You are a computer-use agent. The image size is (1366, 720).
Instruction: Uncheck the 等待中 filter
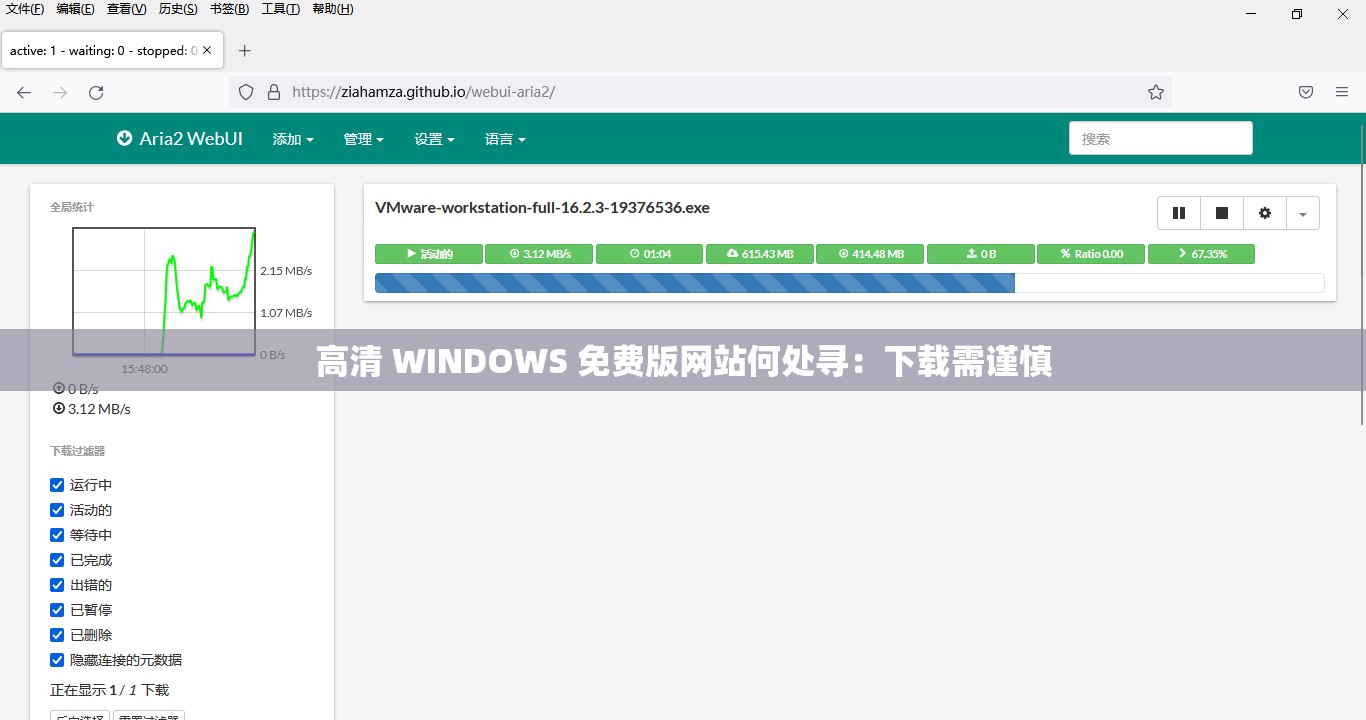coord(57,535)
